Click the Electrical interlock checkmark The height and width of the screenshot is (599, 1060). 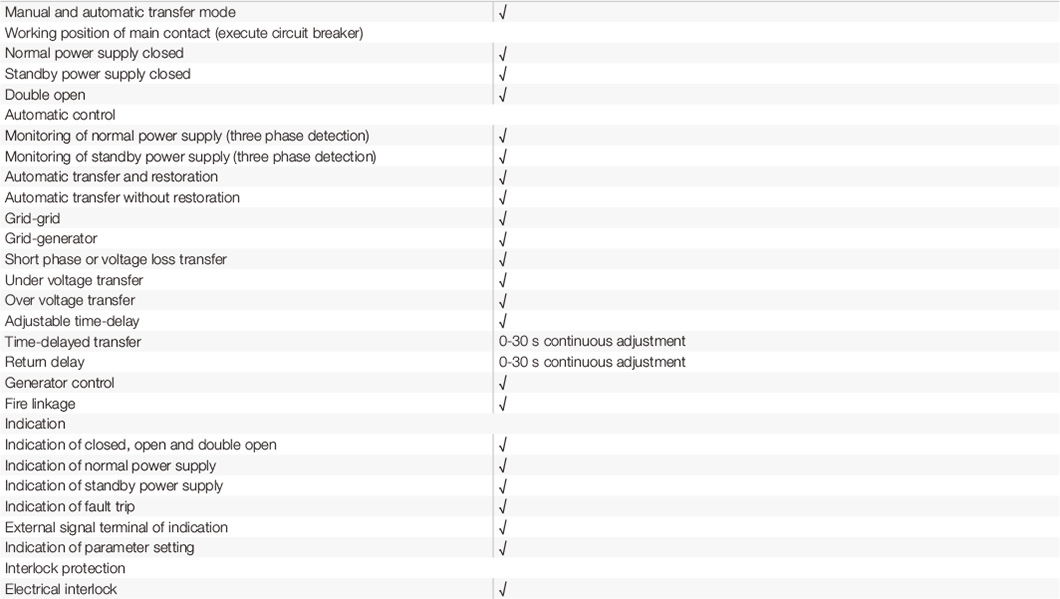click(x=503, y=590)
